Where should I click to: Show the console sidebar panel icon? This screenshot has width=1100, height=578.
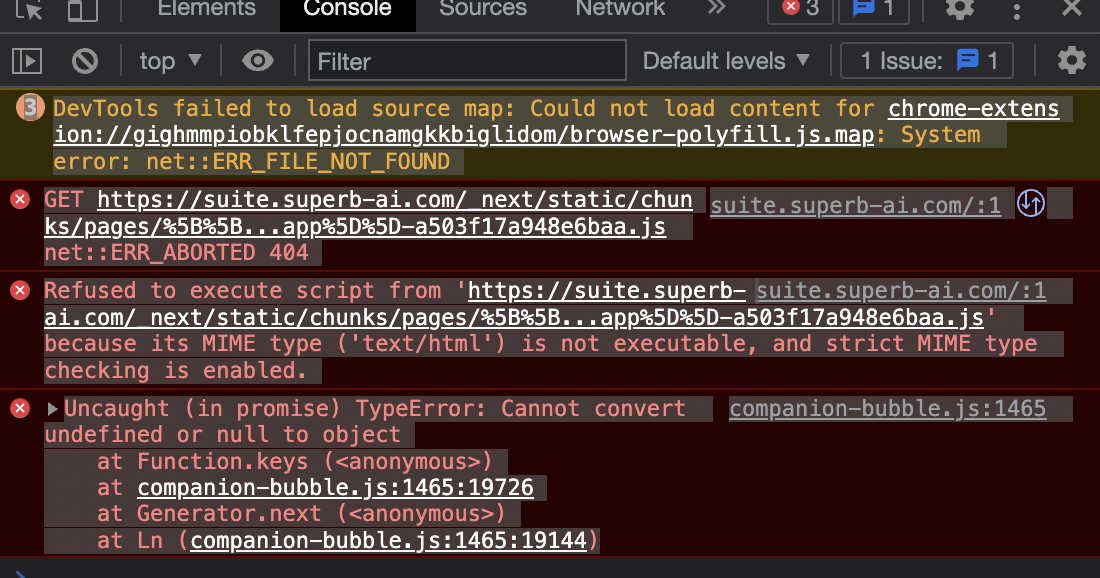coord(27,61)
